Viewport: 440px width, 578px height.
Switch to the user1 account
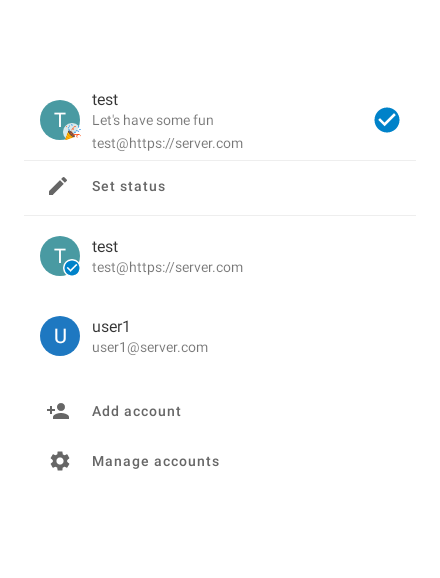220,336
